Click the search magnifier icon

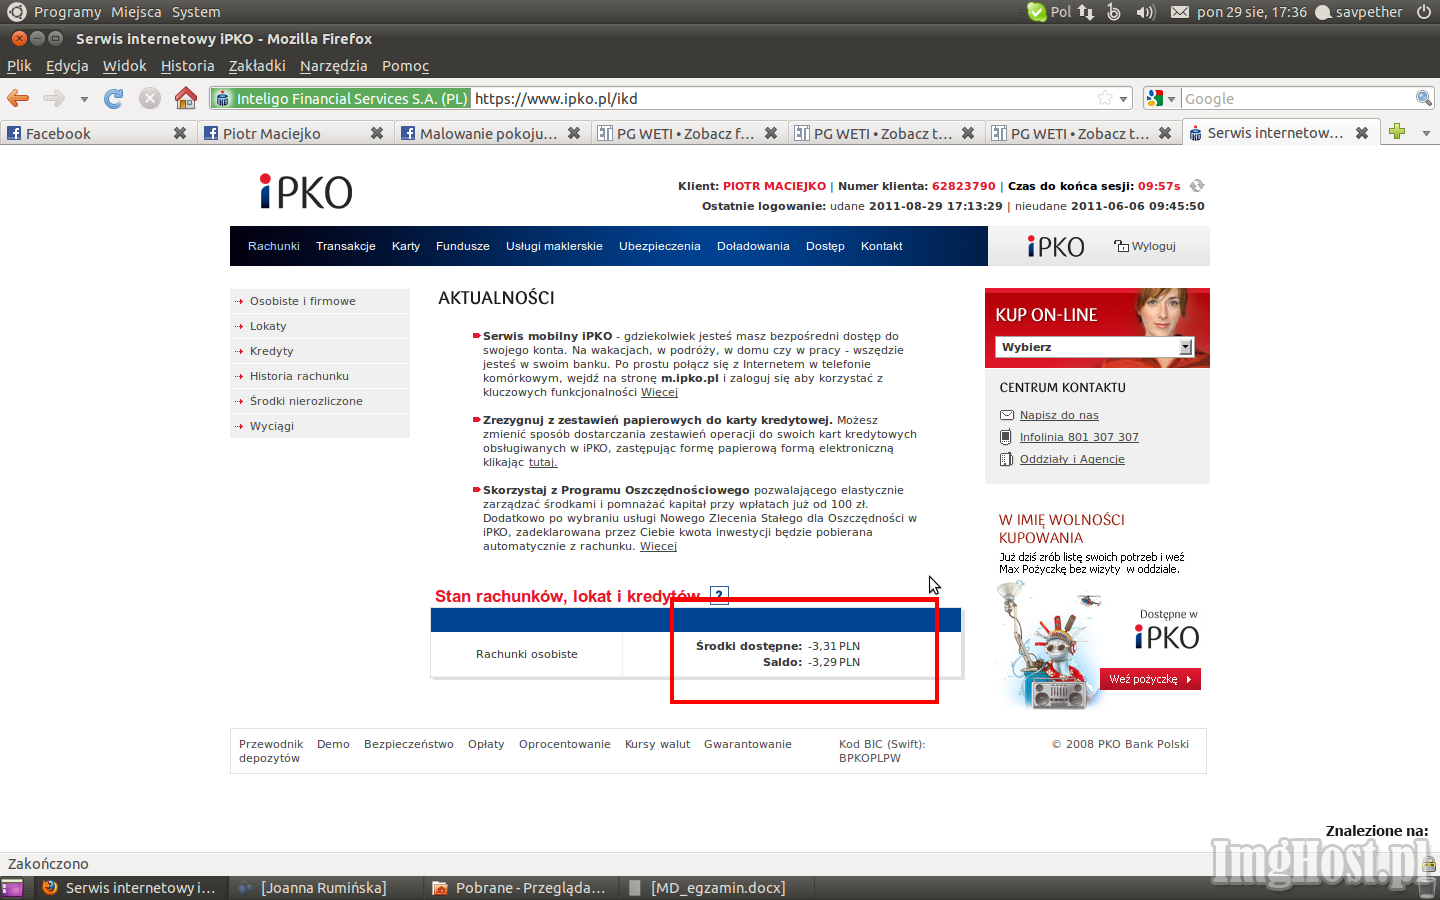tap(1424, 98)
